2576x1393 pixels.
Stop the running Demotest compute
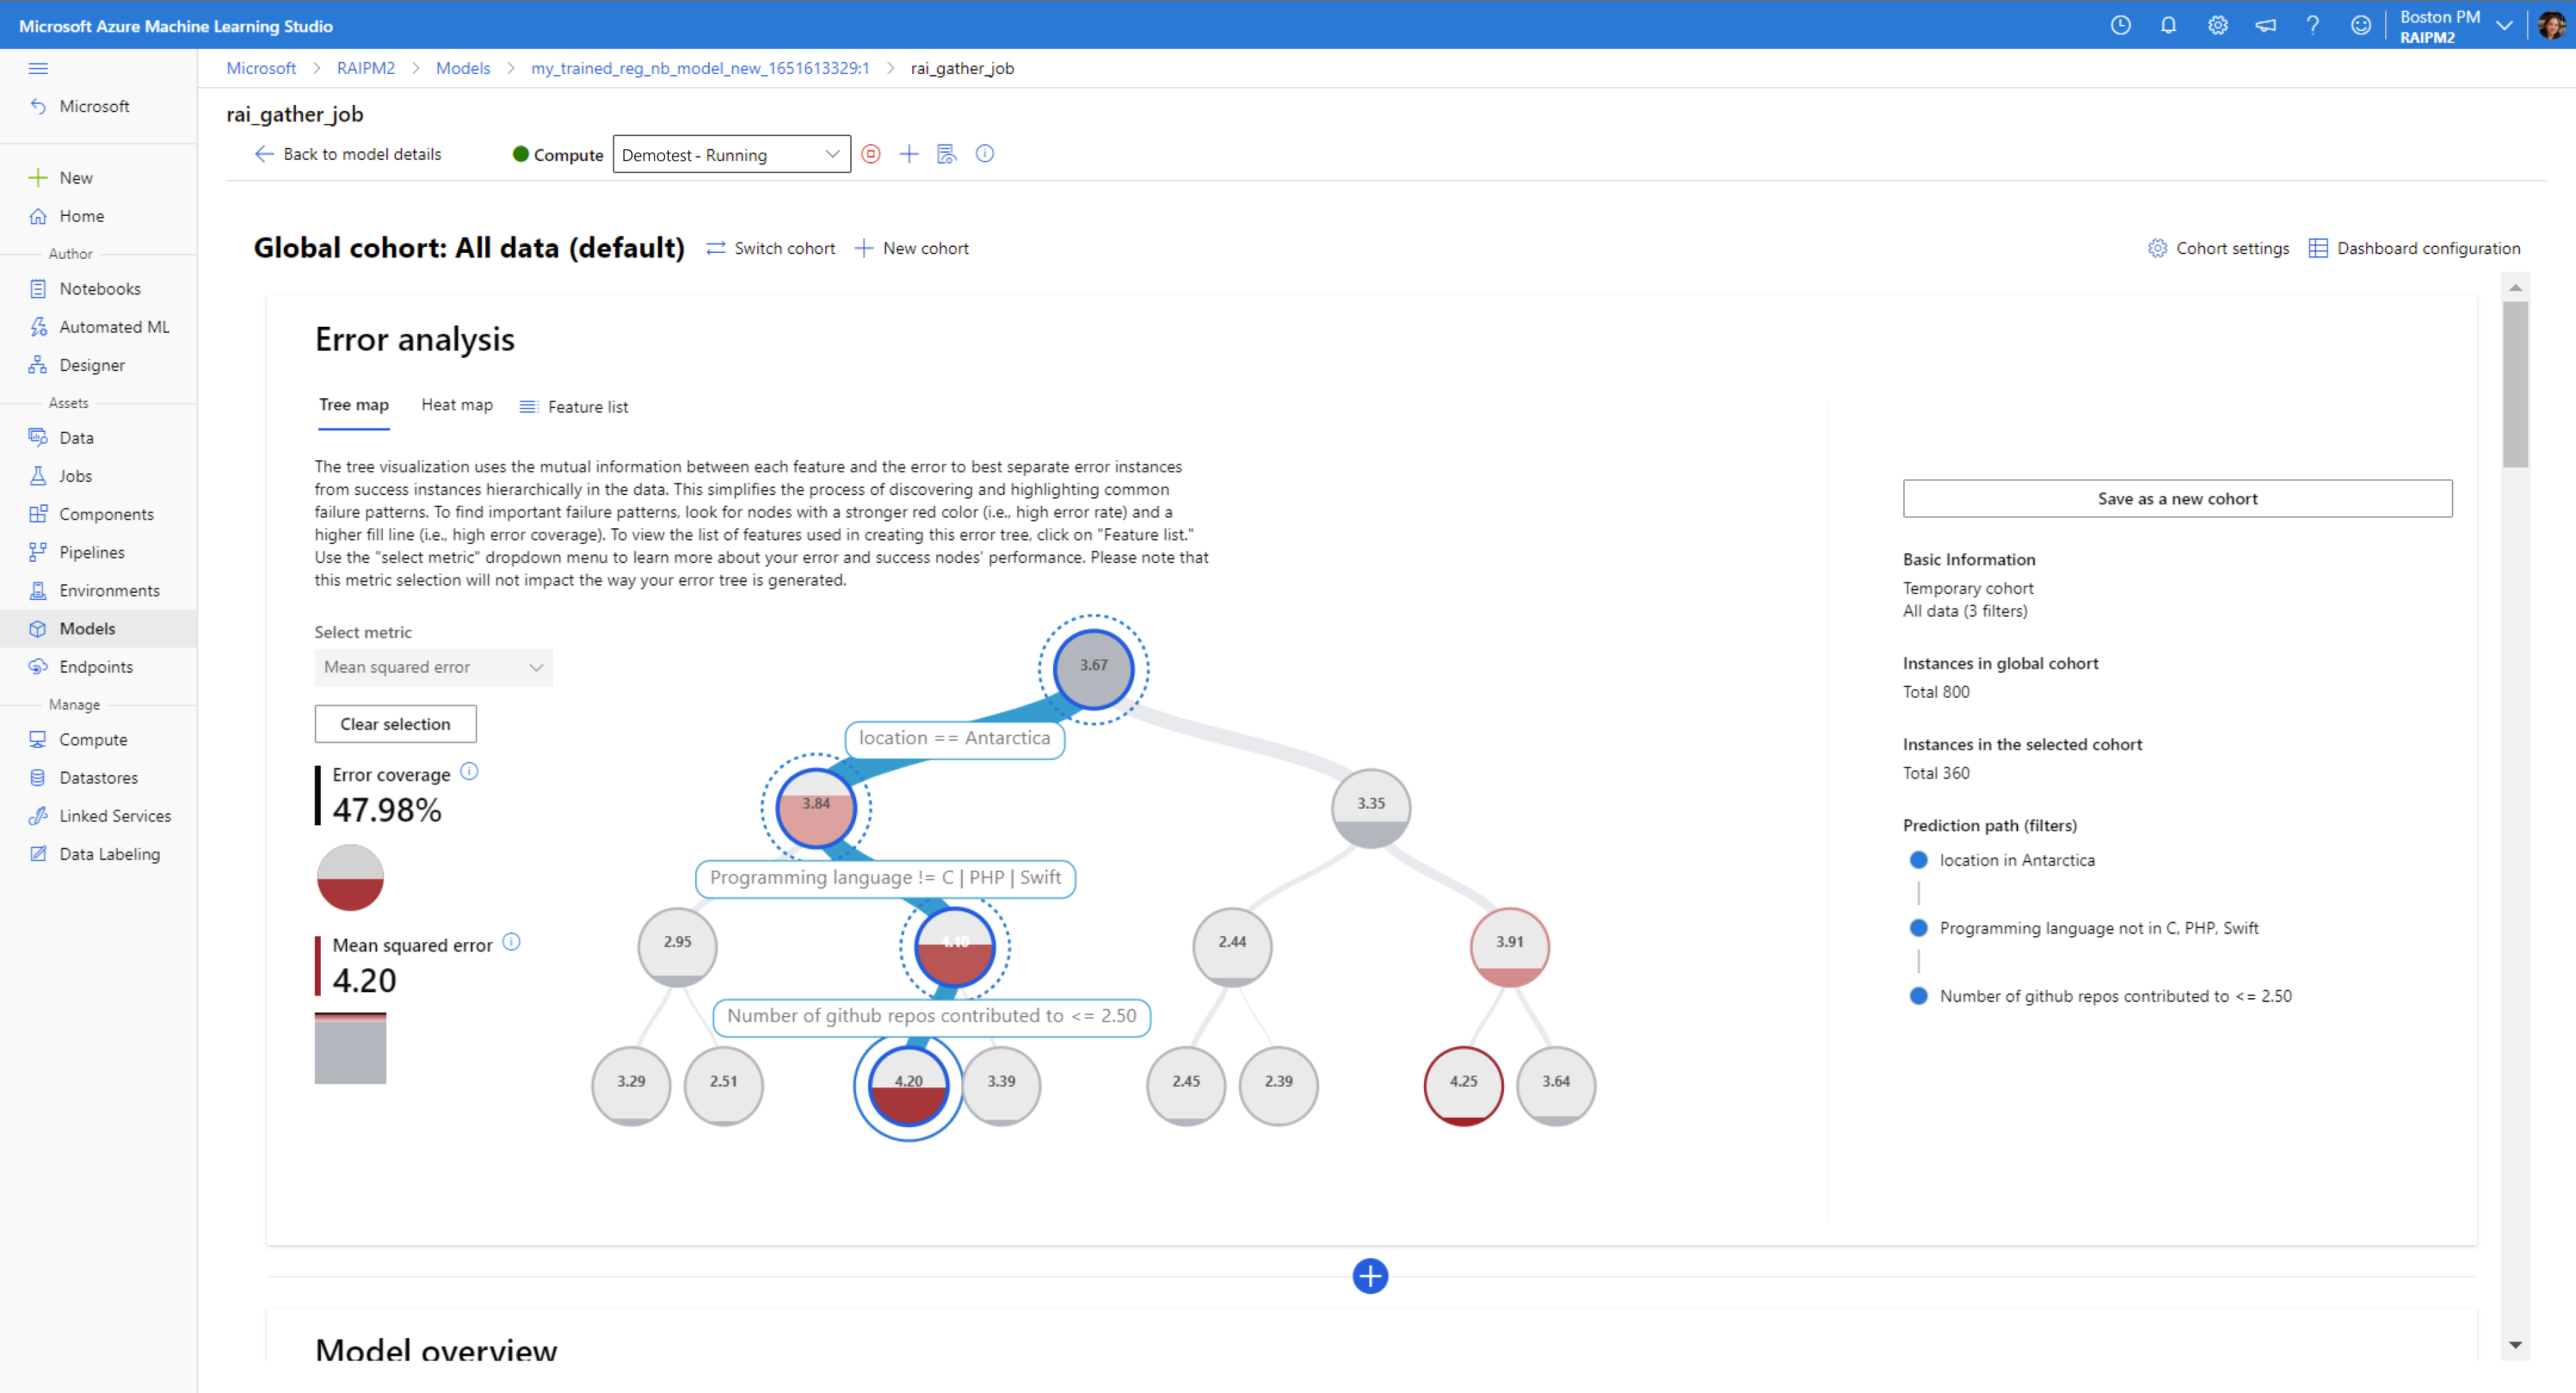pyautogui.click(x=871, y=154)
